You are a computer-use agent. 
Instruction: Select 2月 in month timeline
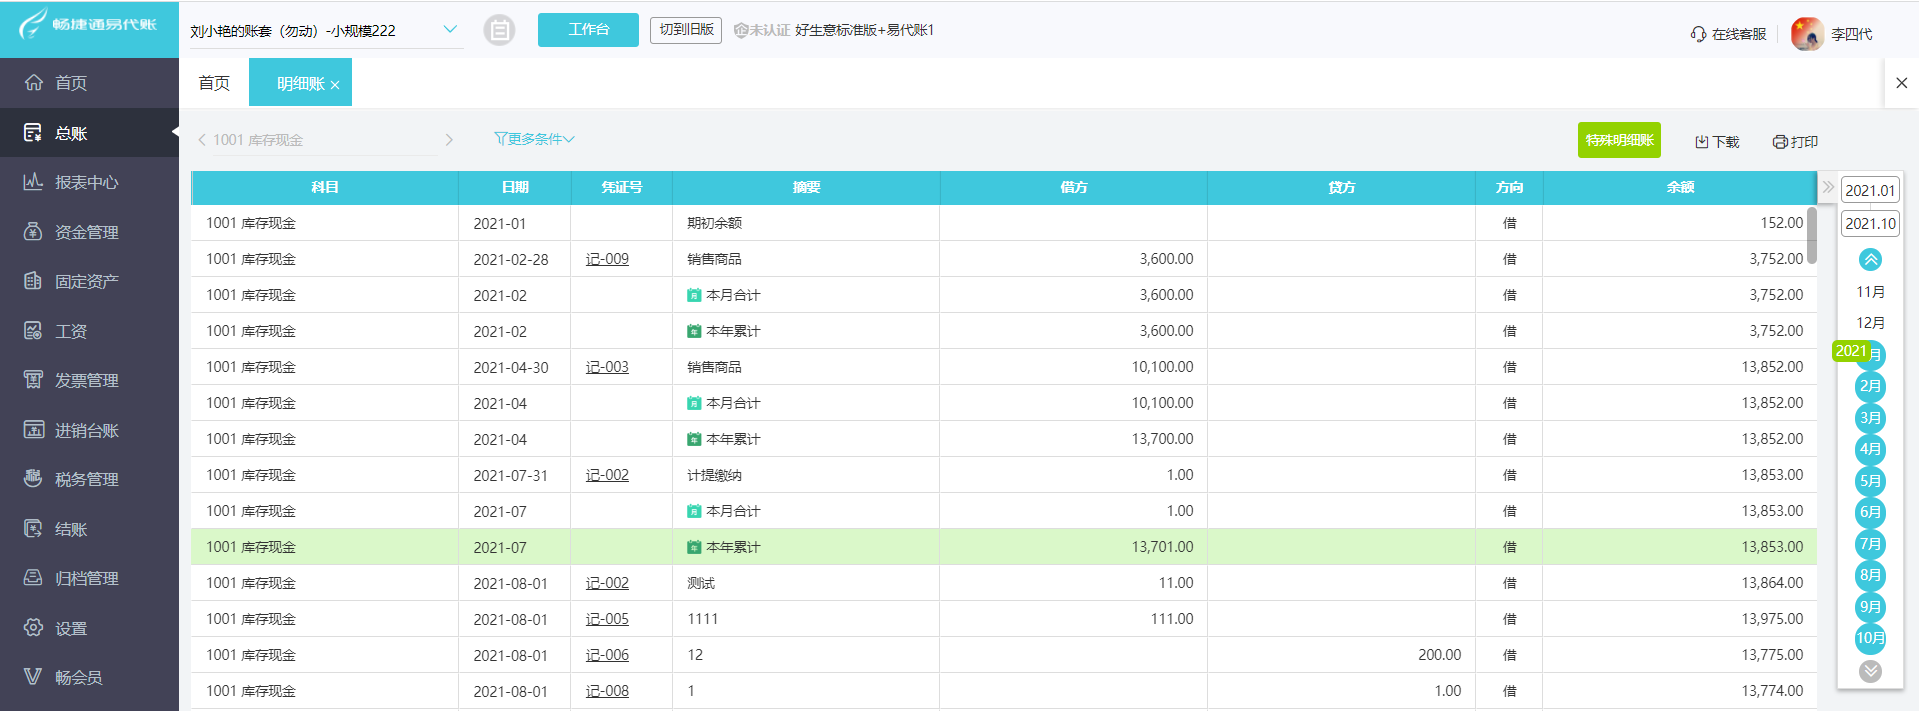point(1870,386)
